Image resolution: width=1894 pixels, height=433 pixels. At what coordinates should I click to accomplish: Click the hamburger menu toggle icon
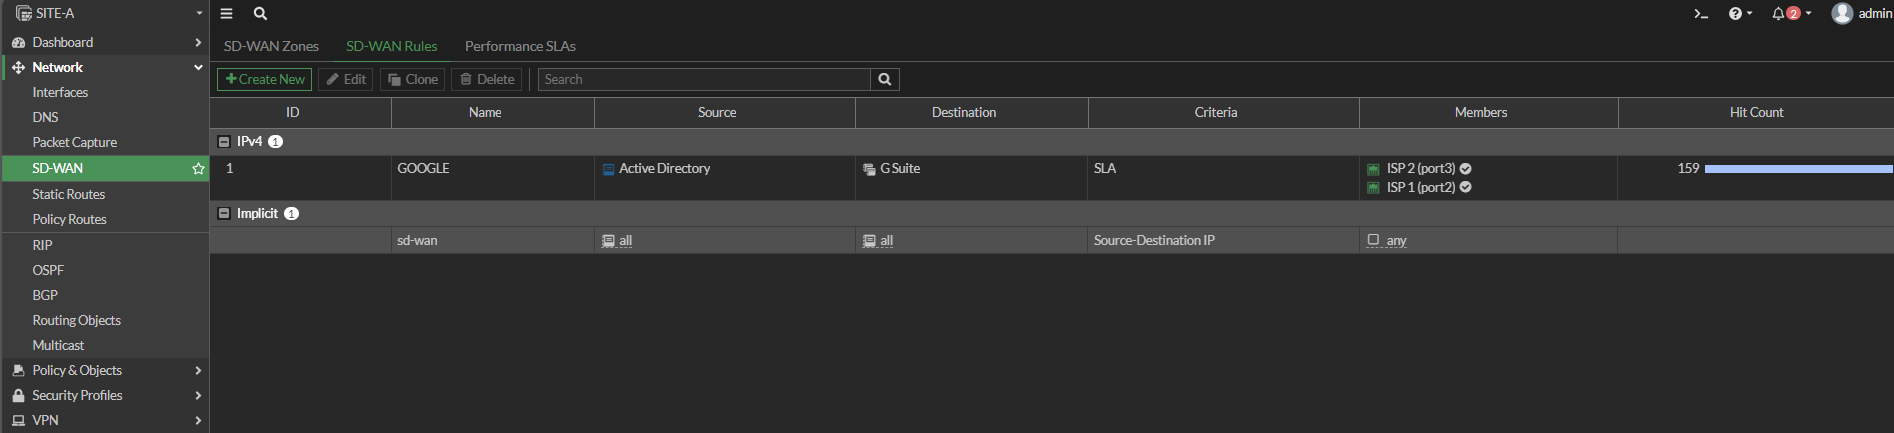coord(227,14)
